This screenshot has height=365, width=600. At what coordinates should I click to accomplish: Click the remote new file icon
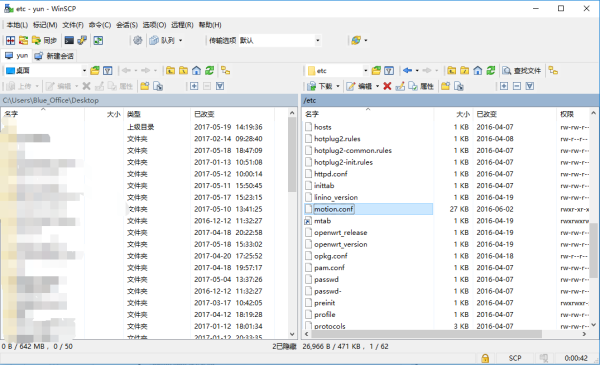[x=459, y=86]
